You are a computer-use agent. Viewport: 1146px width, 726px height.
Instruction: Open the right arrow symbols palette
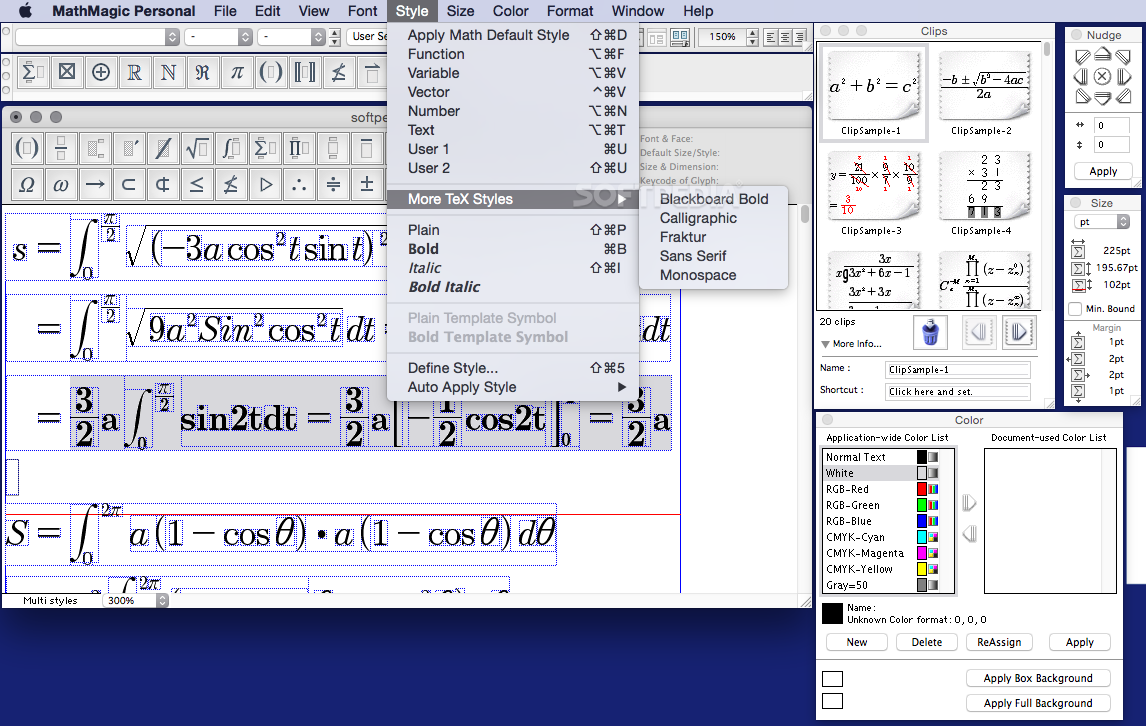tap(95, 184)
